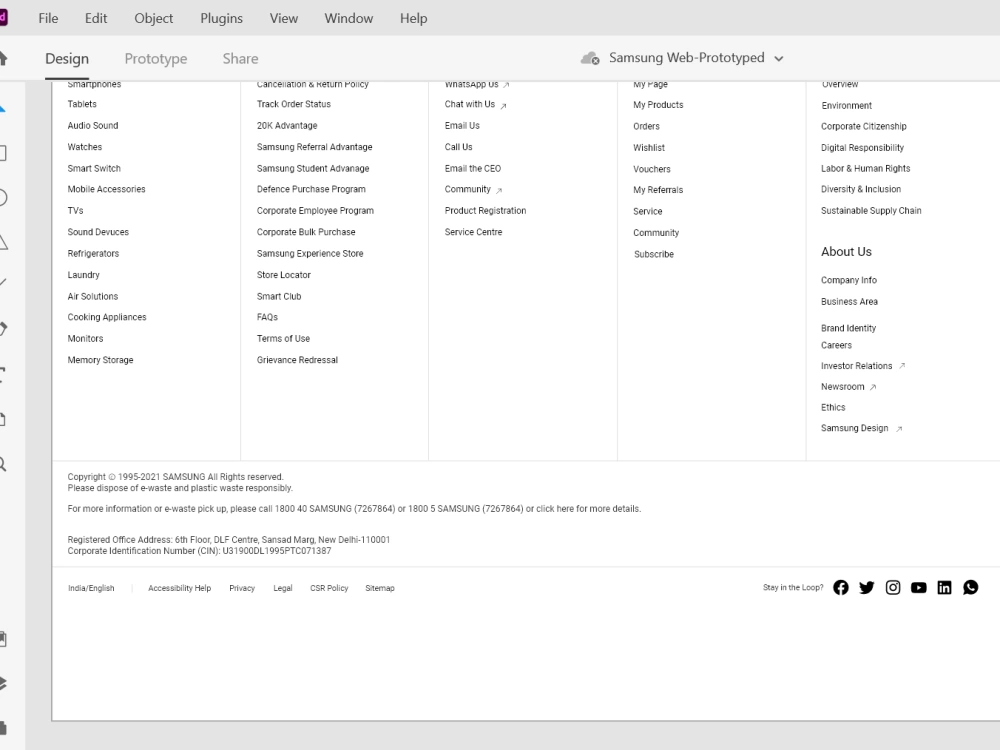The height and width of the screenshot is (750, 1000).
Task: Select the Zoom magnifier tool
Action: [x=3, y=464]
